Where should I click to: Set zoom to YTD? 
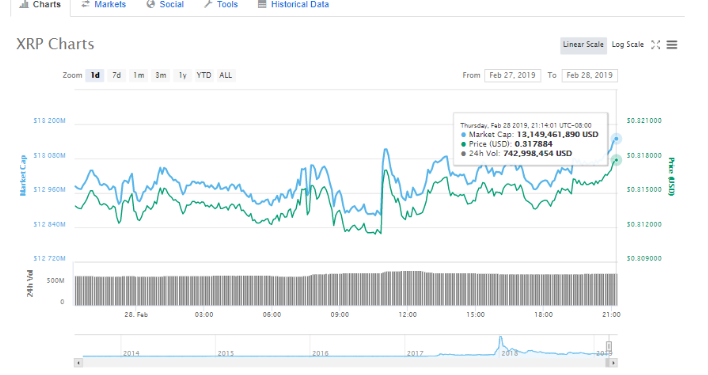pyautogui.click(x=204, y=75)
